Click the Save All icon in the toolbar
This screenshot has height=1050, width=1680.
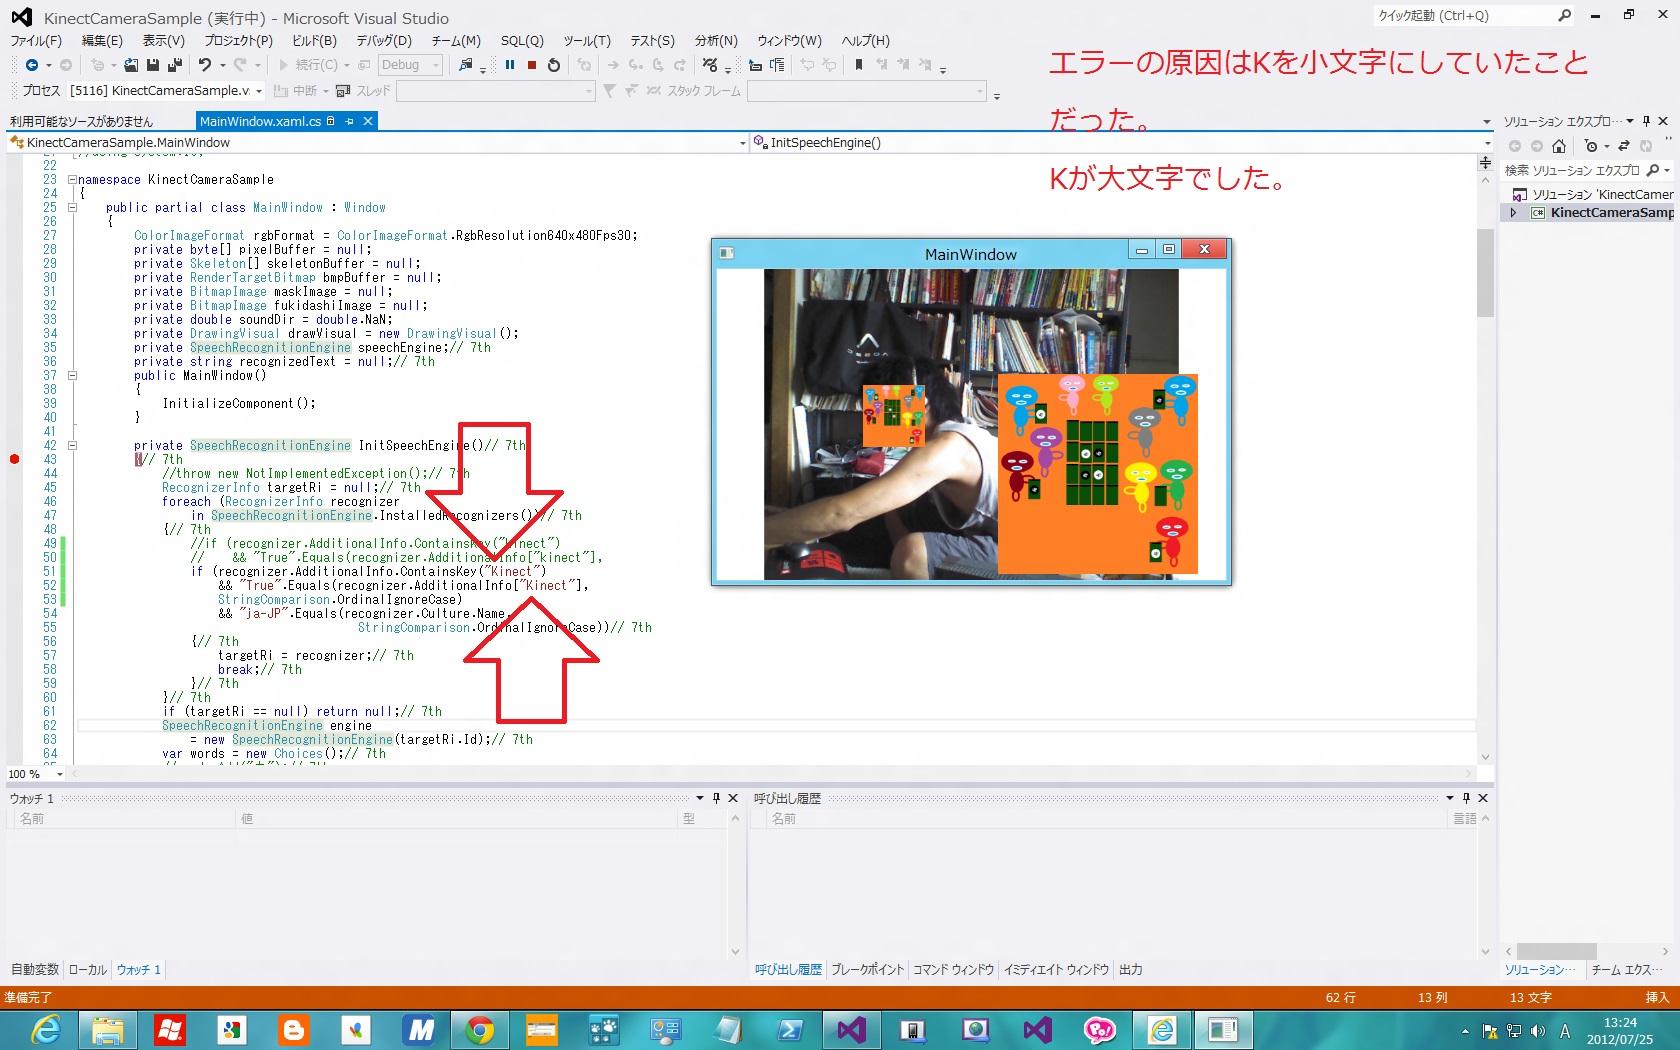coord(174,65)
